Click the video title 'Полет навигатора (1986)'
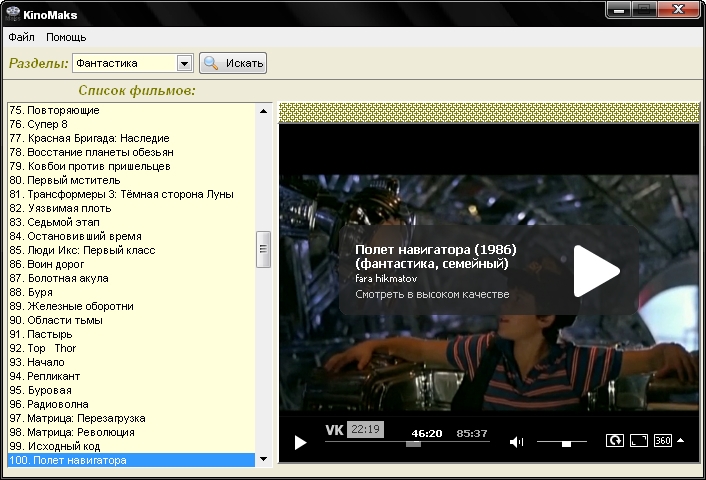 pos(435,249)
